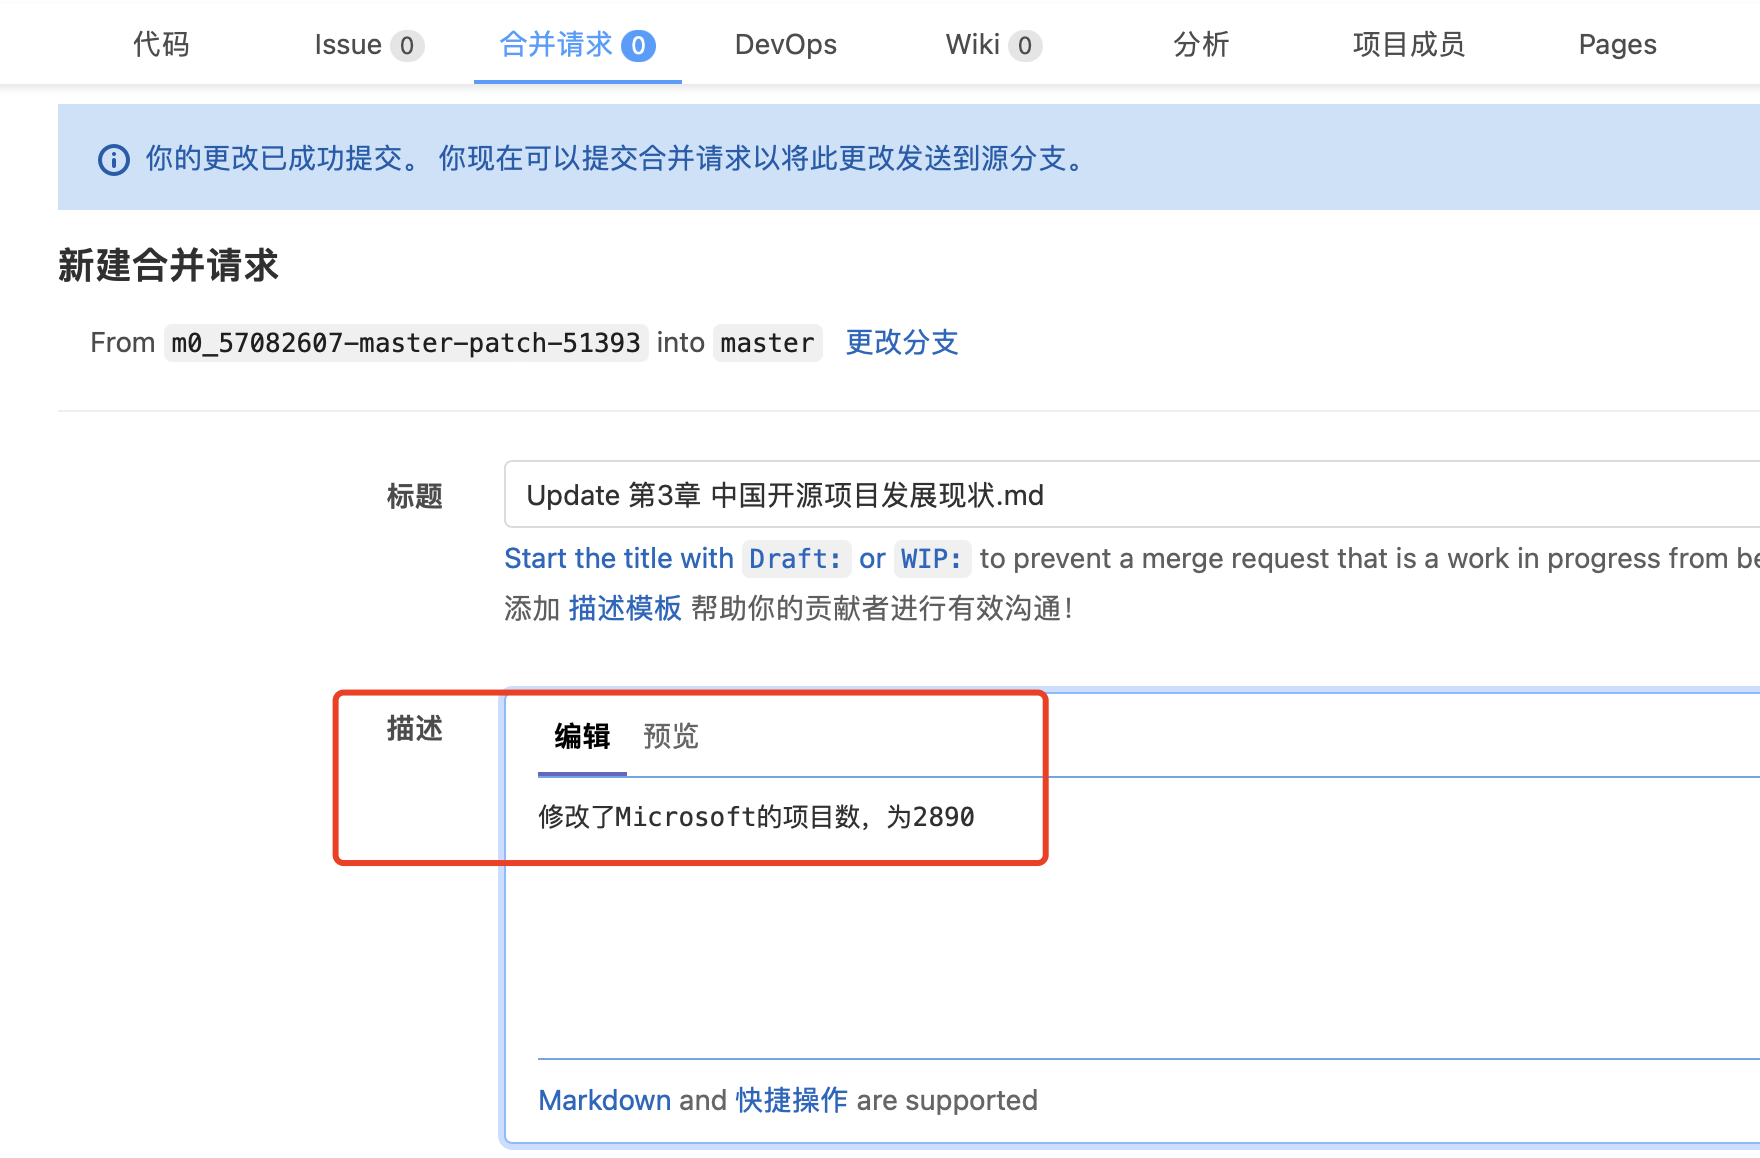The width and height of the screenshot is (1760, 1158).
Task: Click the 标题 title input field
Action: [x=1132, y=494]
